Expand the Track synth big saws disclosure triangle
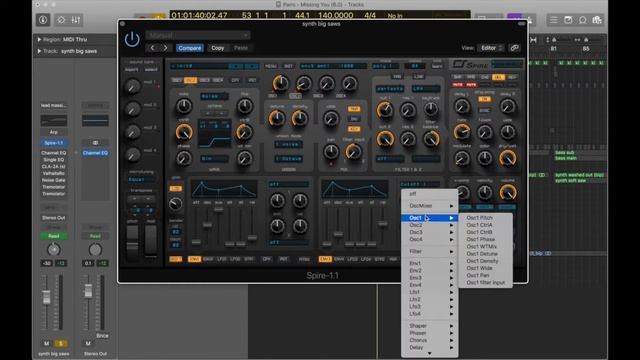The width and height of the screenshot is (640, 360). point(39,51)
